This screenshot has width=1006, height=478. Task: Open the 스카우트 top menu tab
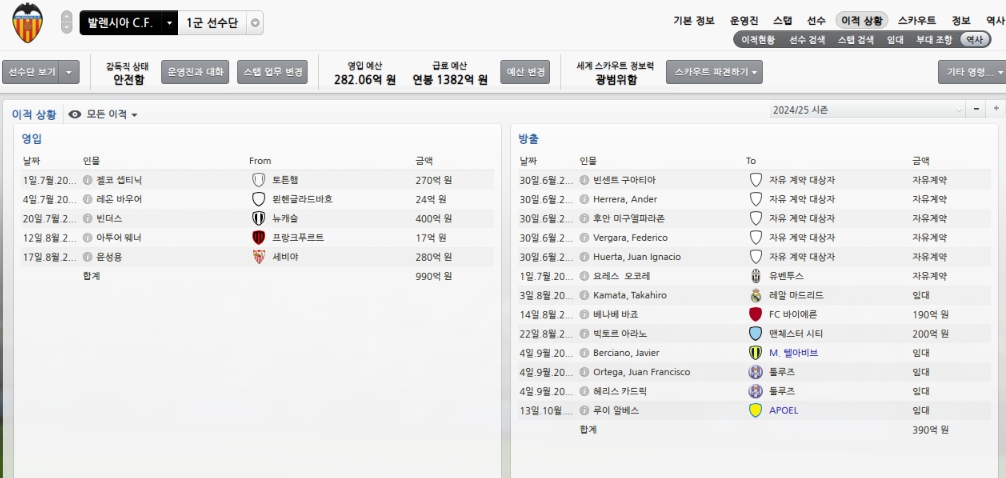click(917, 20)
